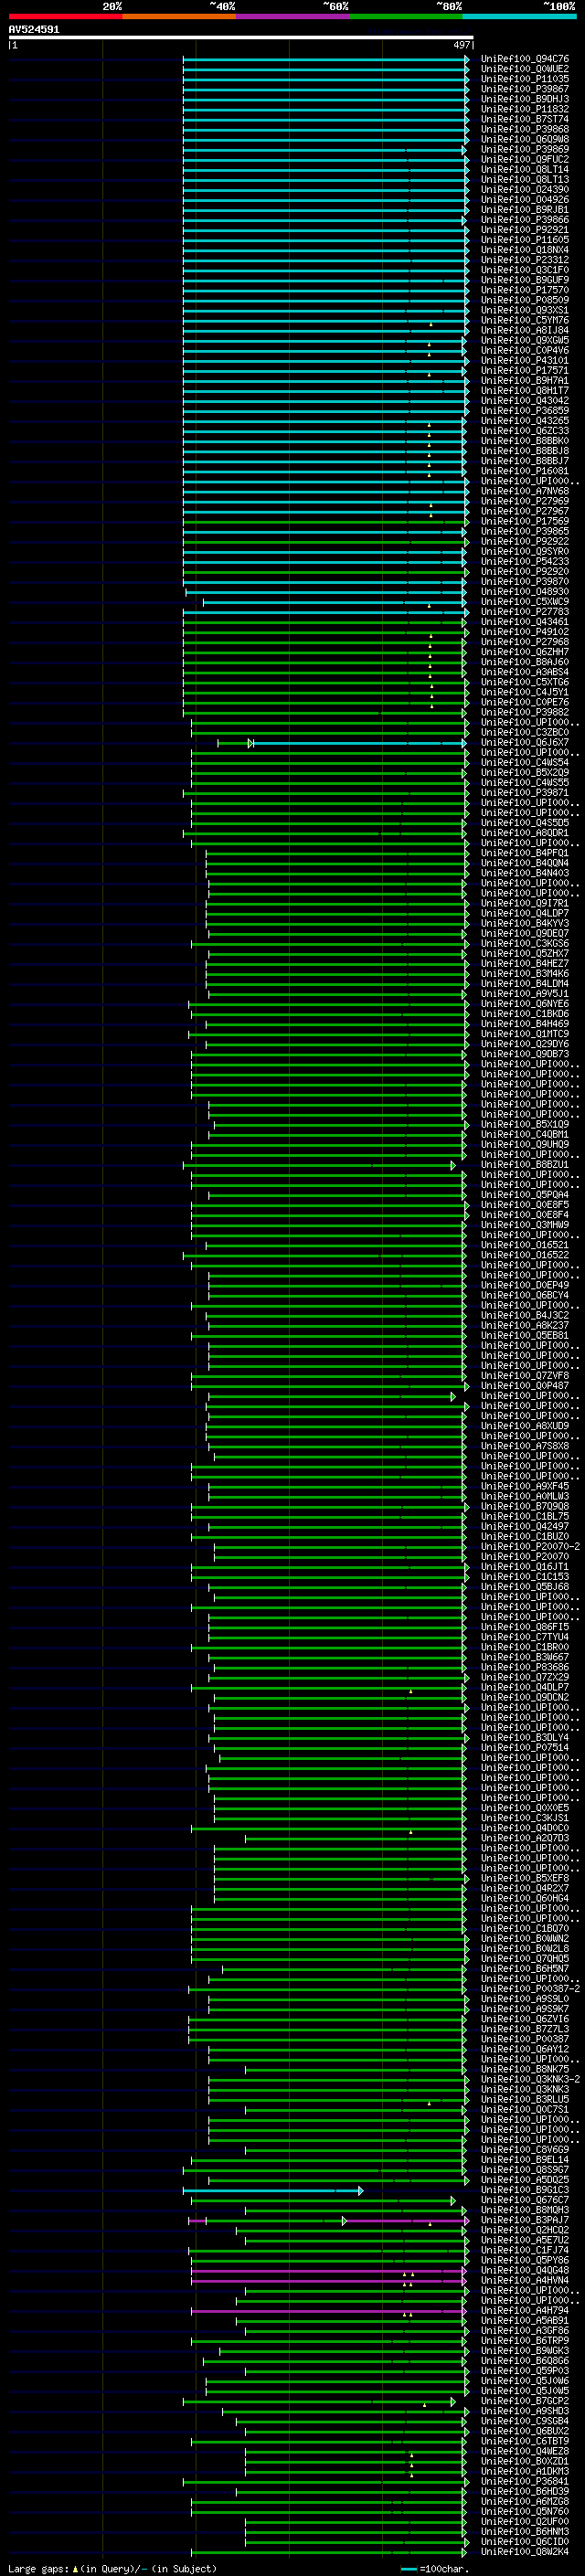Select hit label UniRef100_P49102

tap(525, 631)
